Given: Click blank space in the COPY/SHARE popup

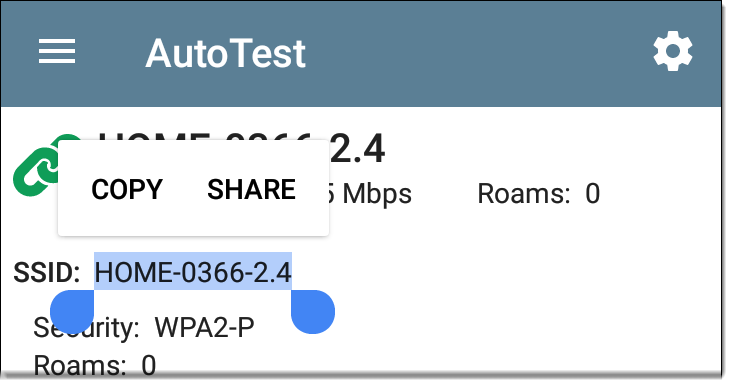Looking at the screenshot, I should click(x=193, y=219).
